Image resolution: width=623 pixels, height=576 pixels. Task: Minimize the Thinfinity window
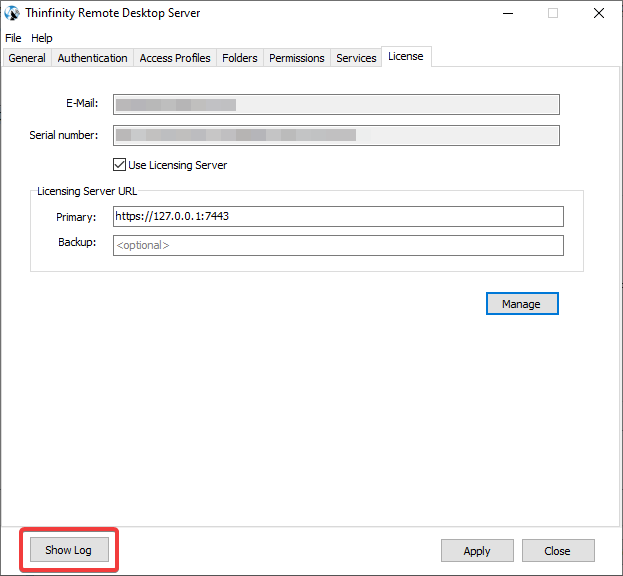(508, 14)
